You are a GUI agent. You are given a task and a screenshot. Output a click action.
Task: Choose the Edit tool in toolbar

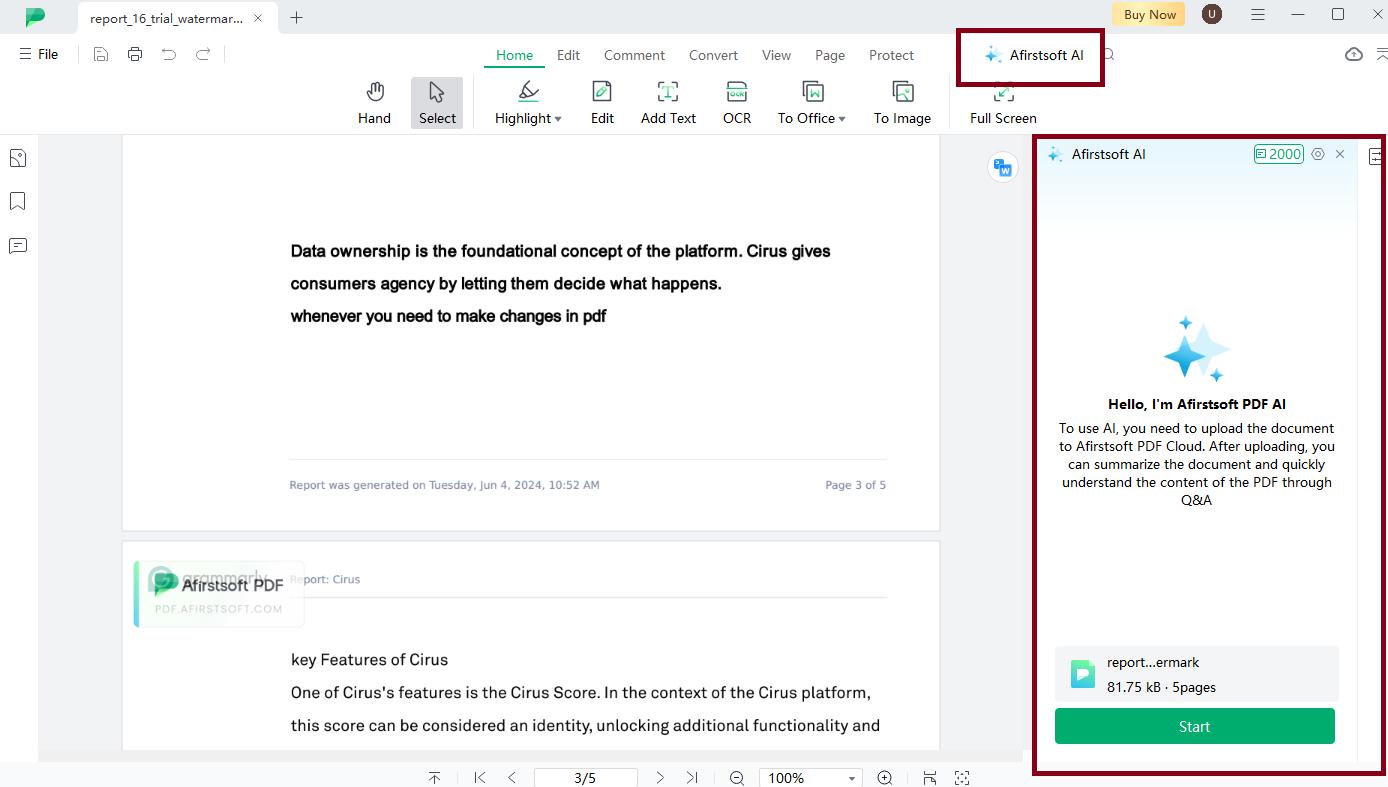(x=602, y=103)
